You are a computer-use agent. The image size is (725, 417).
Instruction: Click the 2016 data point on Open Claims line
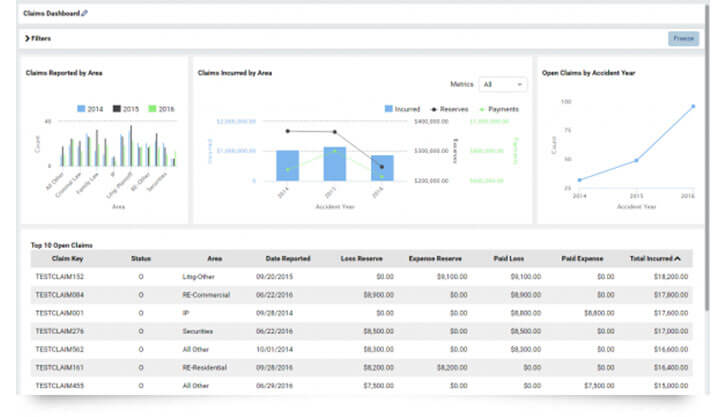tap(693, 106)
